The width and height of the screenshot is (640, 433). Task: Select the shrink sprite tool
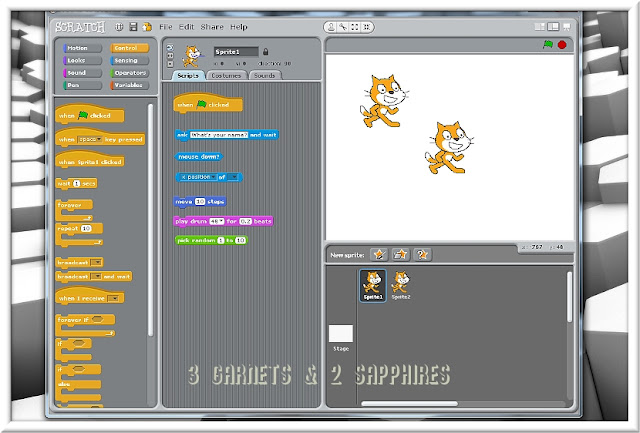366,27
